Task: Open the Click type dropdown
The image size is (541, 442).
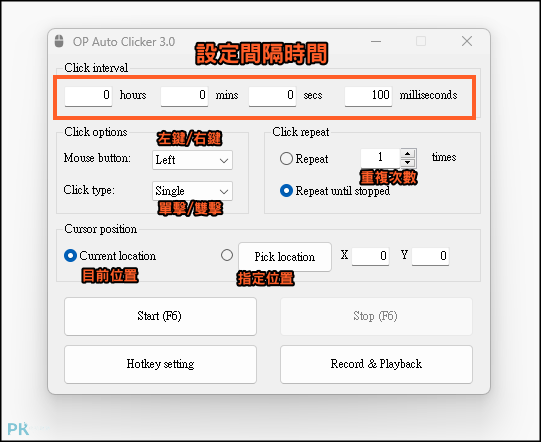Action: pyautogui.click(x=193, y=191)
